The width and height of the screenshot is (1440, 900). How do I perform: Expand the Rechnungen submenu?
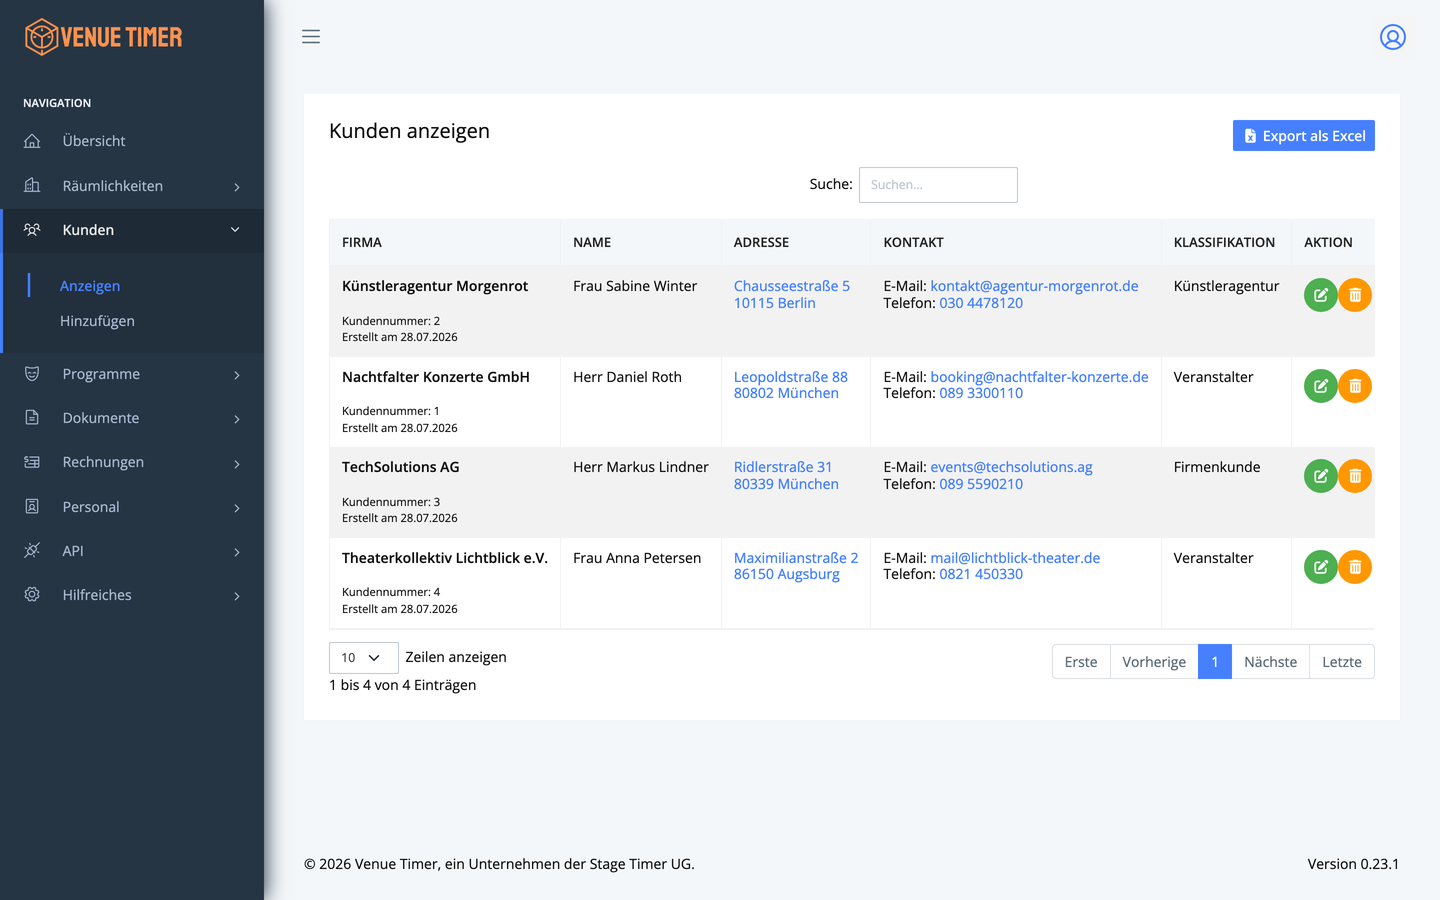click(132, 462)
